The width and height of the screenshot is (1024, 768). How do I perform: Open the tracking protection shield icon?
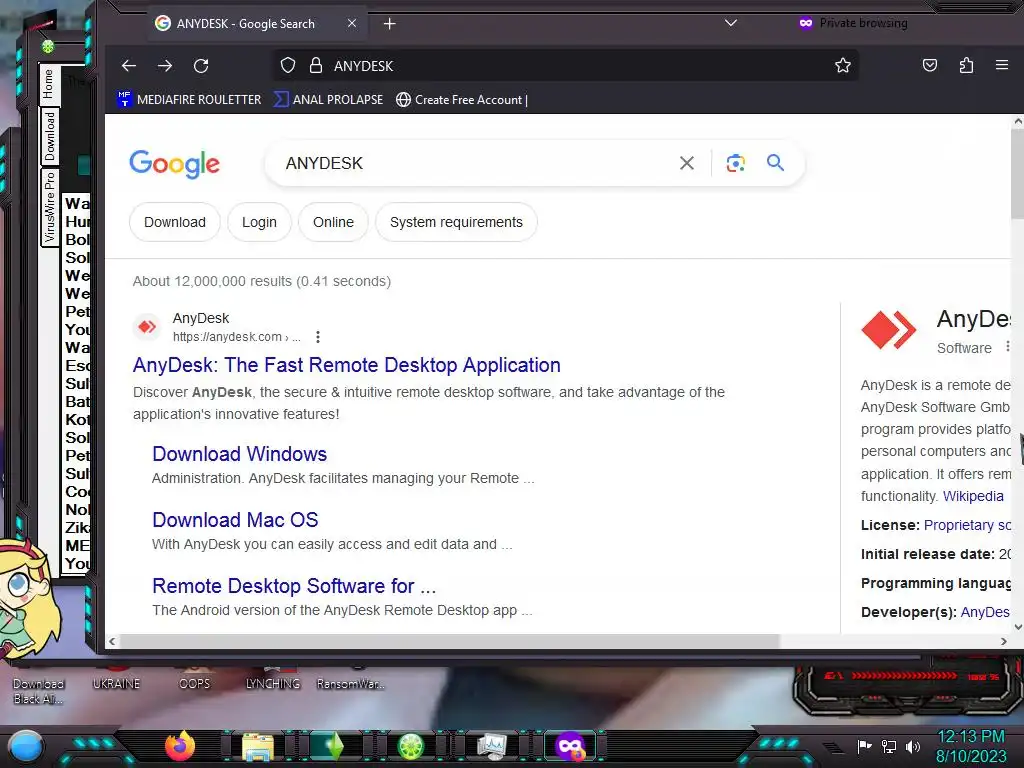(288, 66)
